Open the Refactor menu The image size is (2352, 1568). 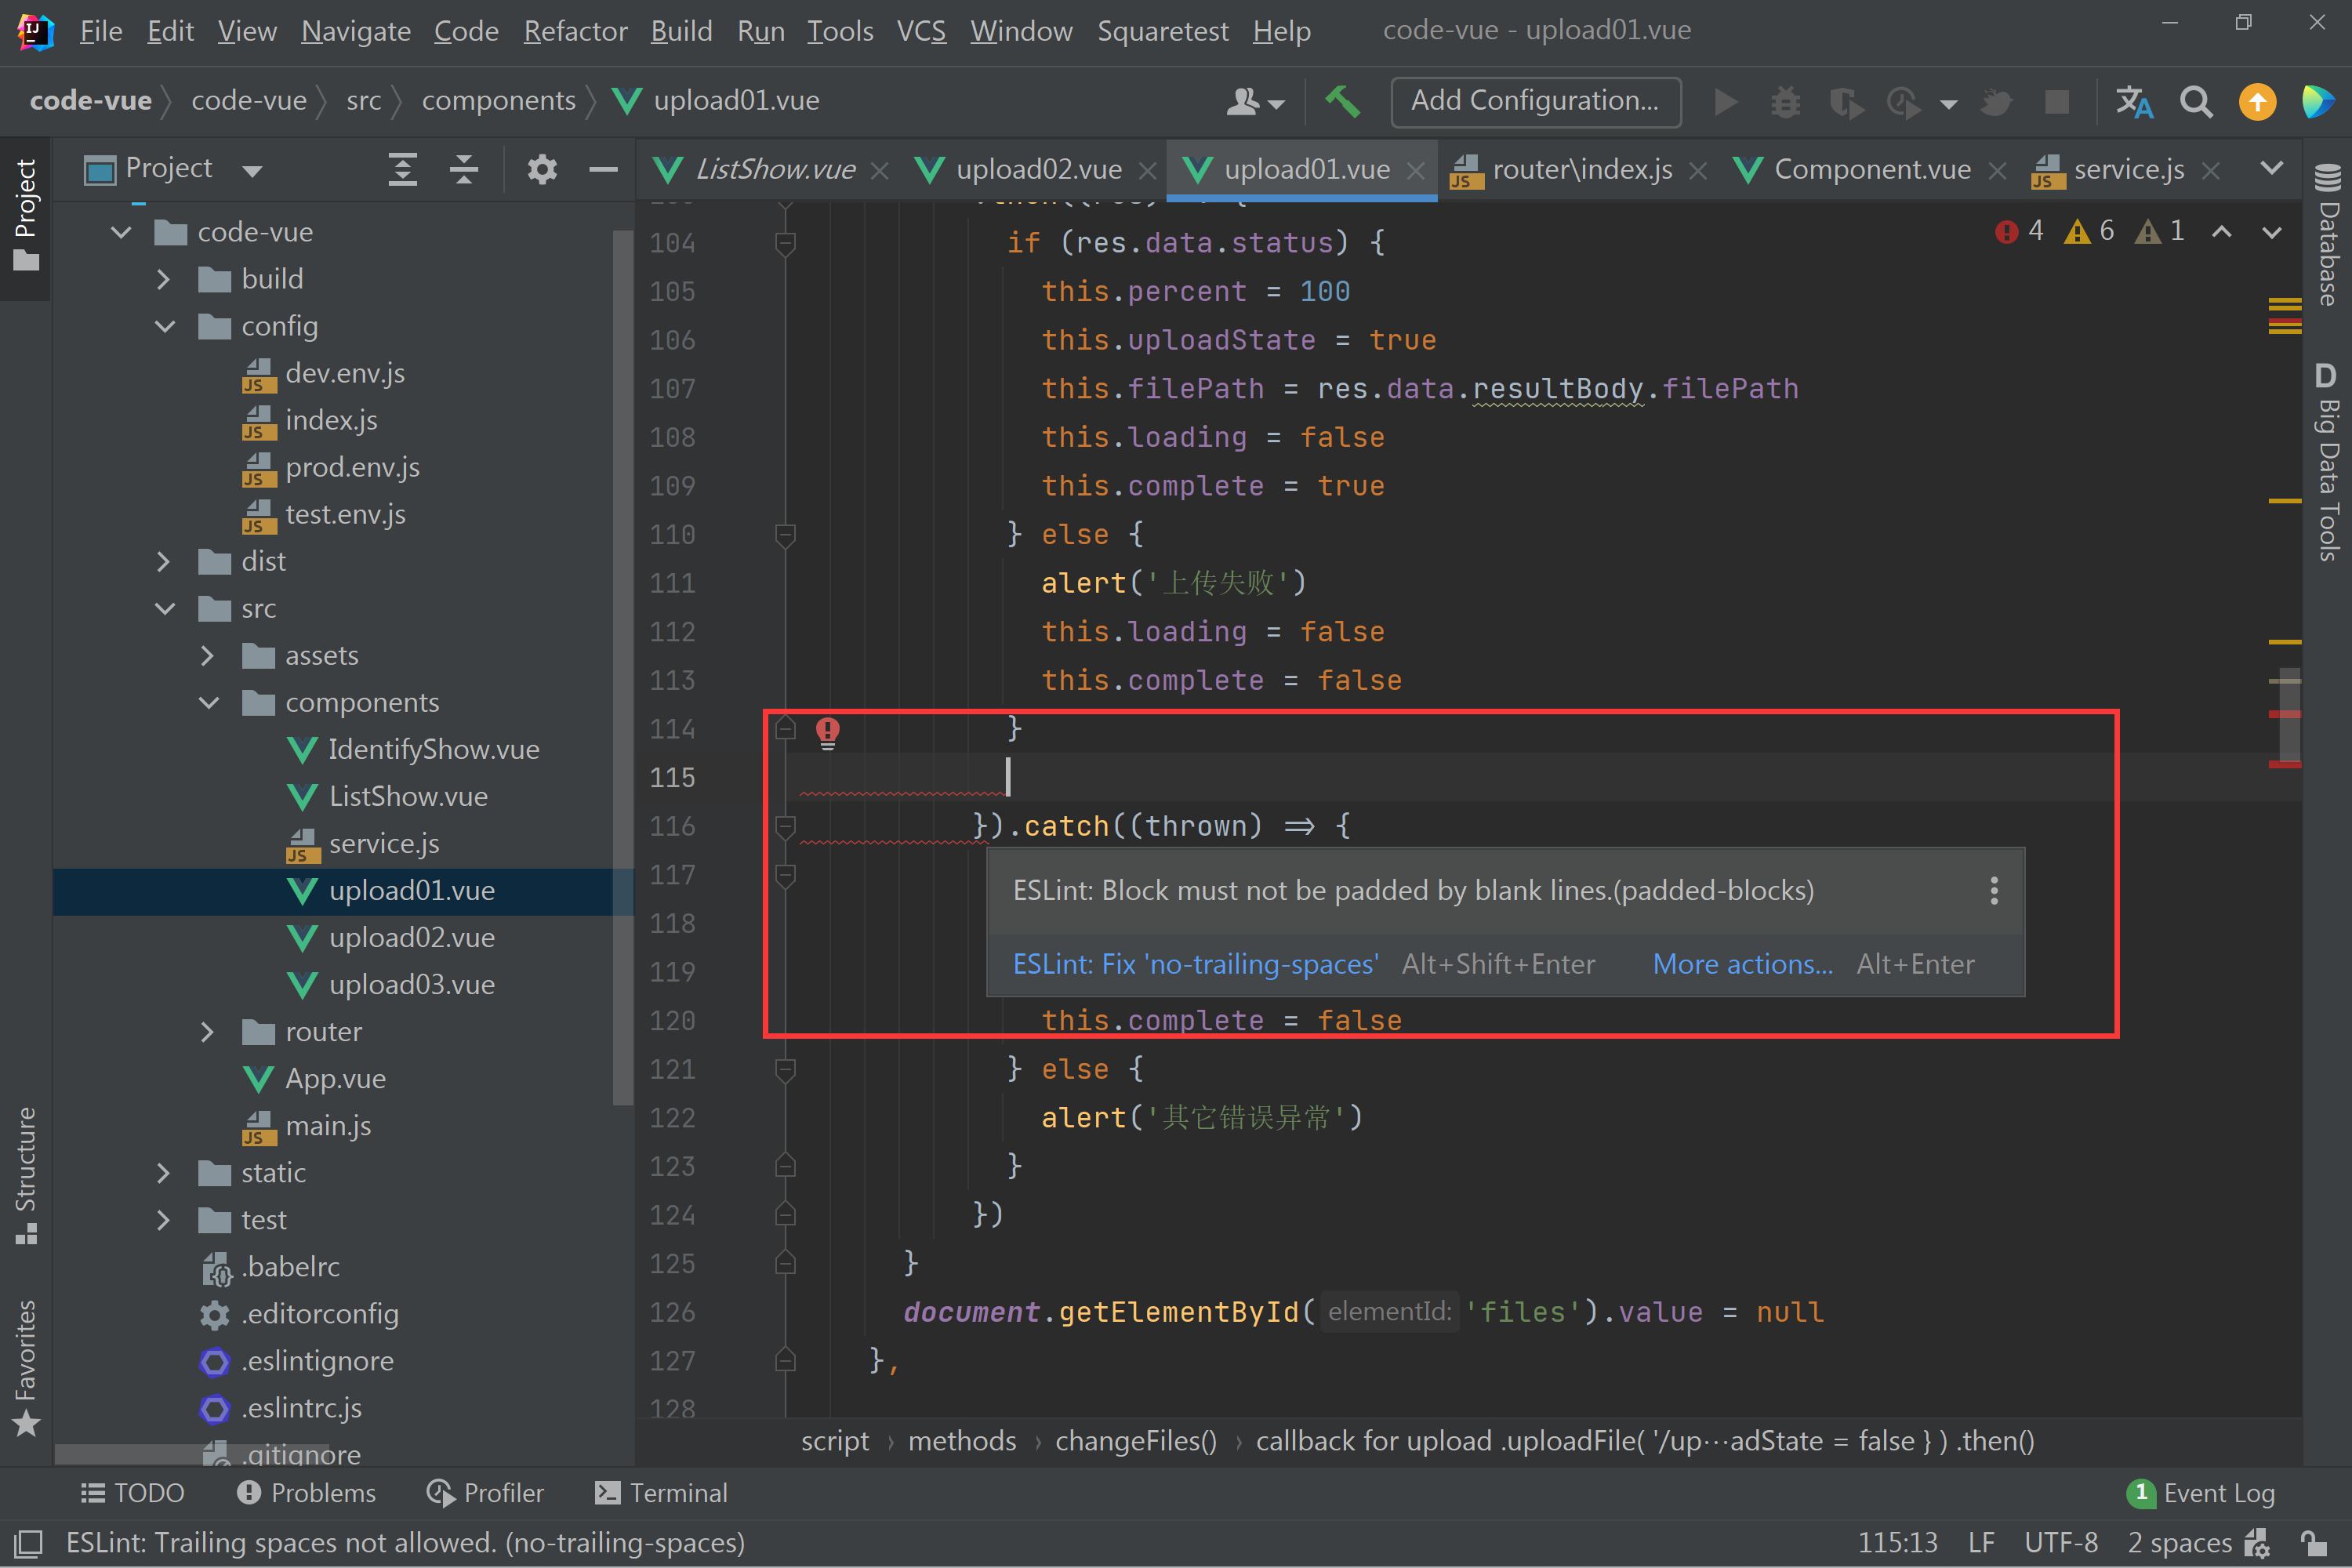point(575,31)
